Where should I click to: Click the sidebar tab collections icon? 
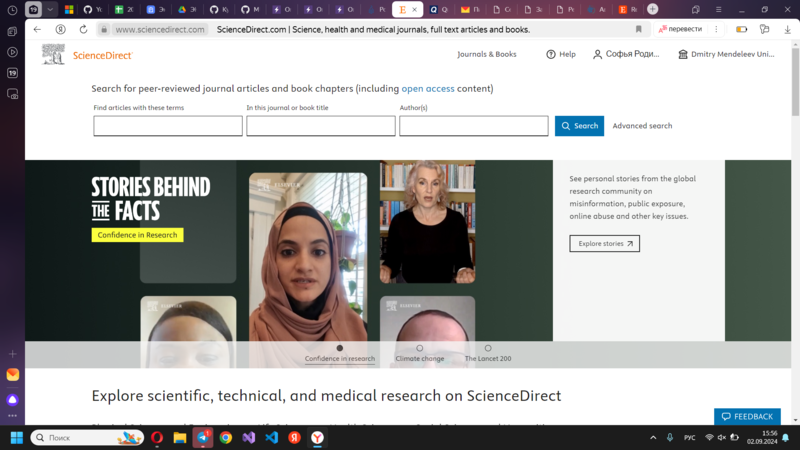pos(12,32)
